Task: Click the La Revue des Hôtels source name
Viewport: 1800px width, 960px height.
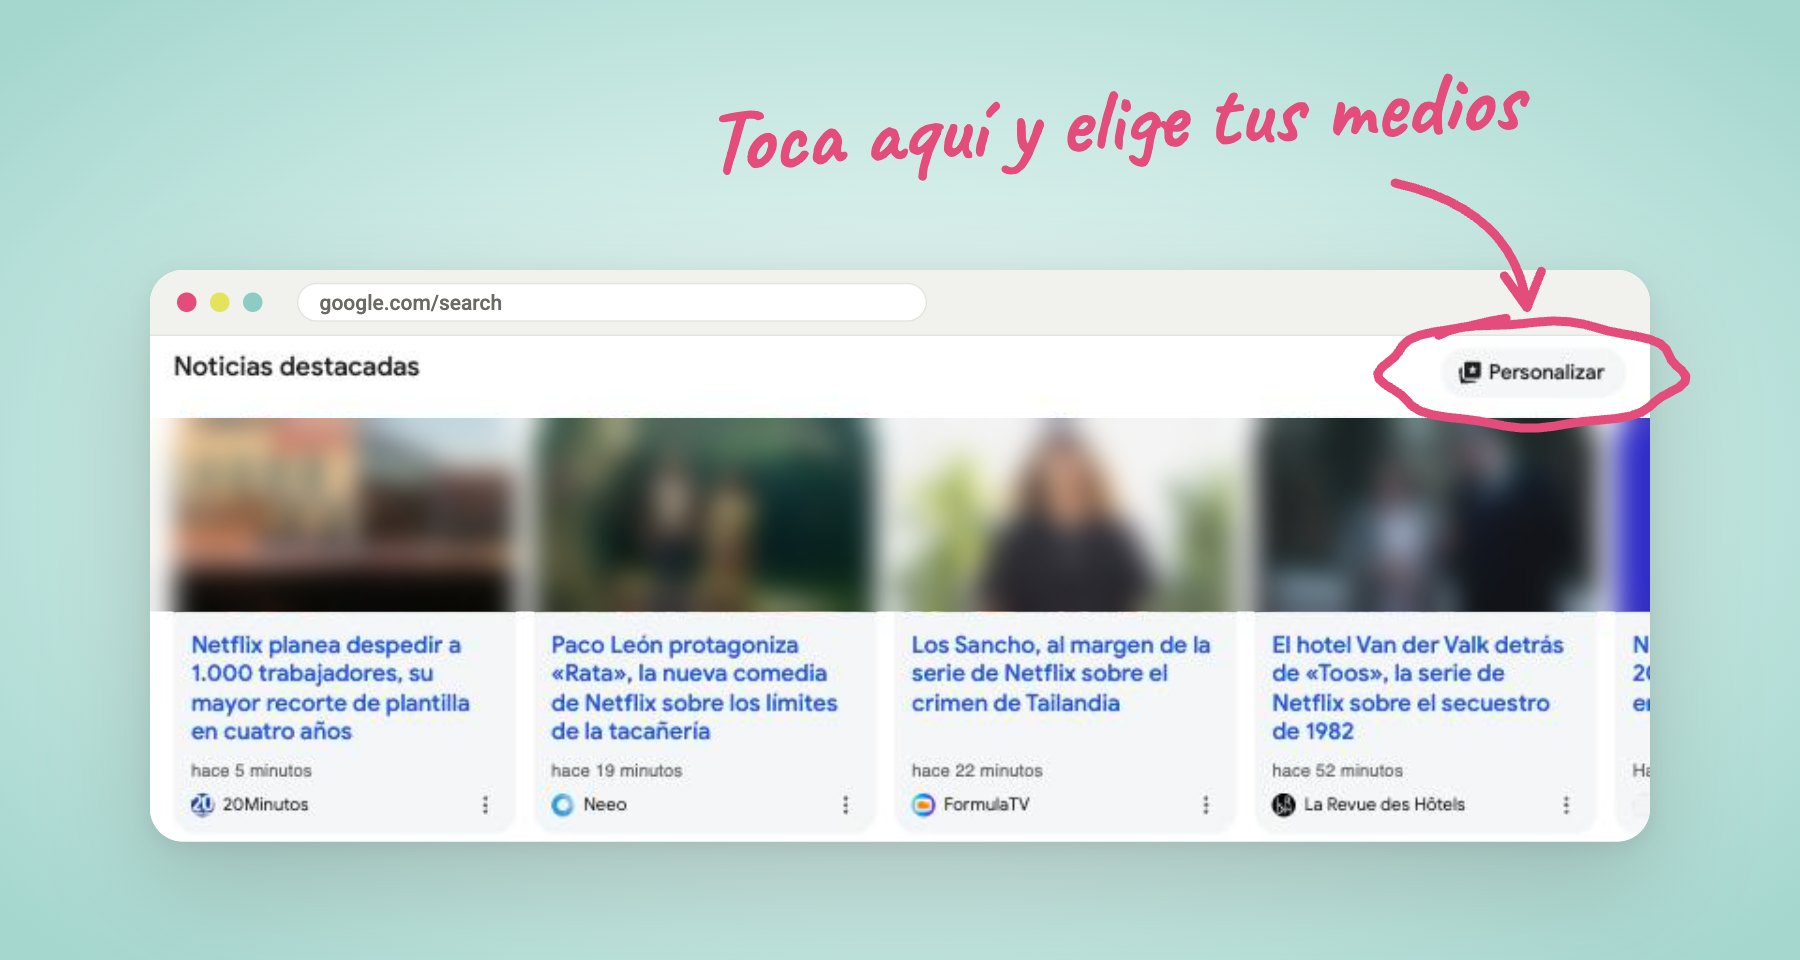Action: coord(1384,804)
